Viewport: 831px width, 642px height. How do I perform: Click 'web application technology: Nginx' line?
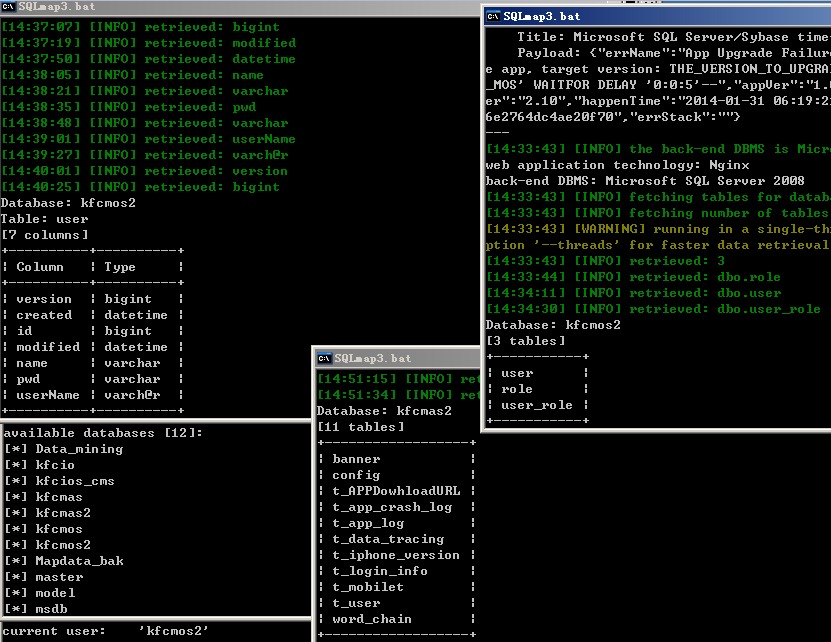[617, 165]
